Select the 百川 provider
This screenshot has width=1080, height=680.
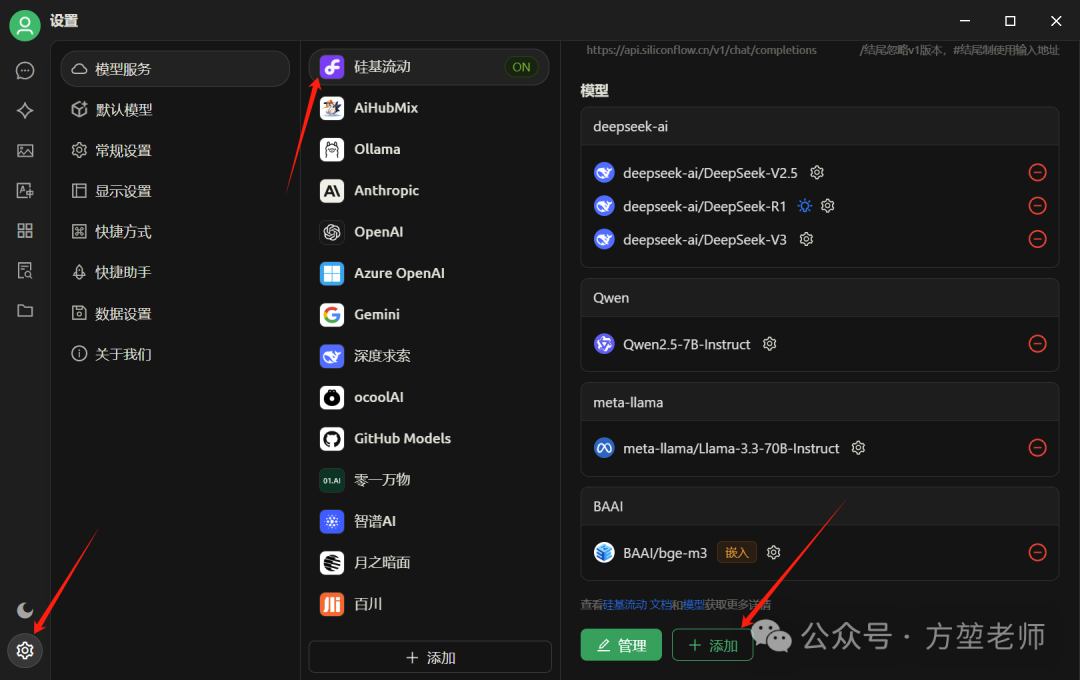(x=429, y=604)
